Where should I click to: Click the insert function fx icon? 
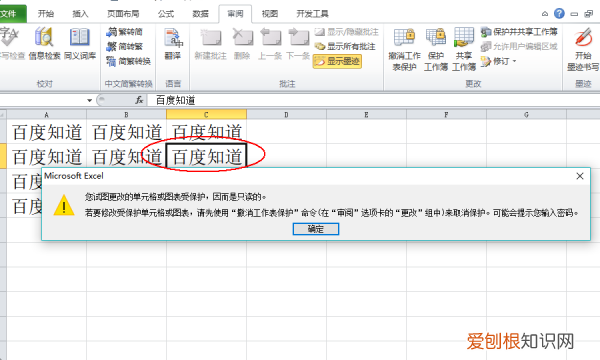[139, 100]
